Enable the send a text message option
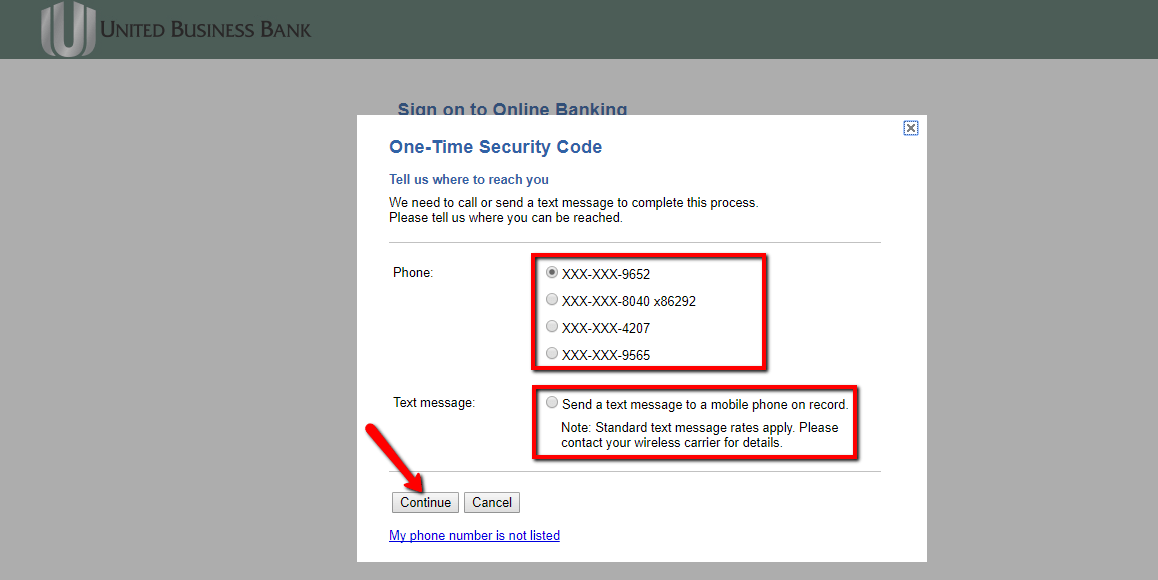 click(x=552, y=402)
